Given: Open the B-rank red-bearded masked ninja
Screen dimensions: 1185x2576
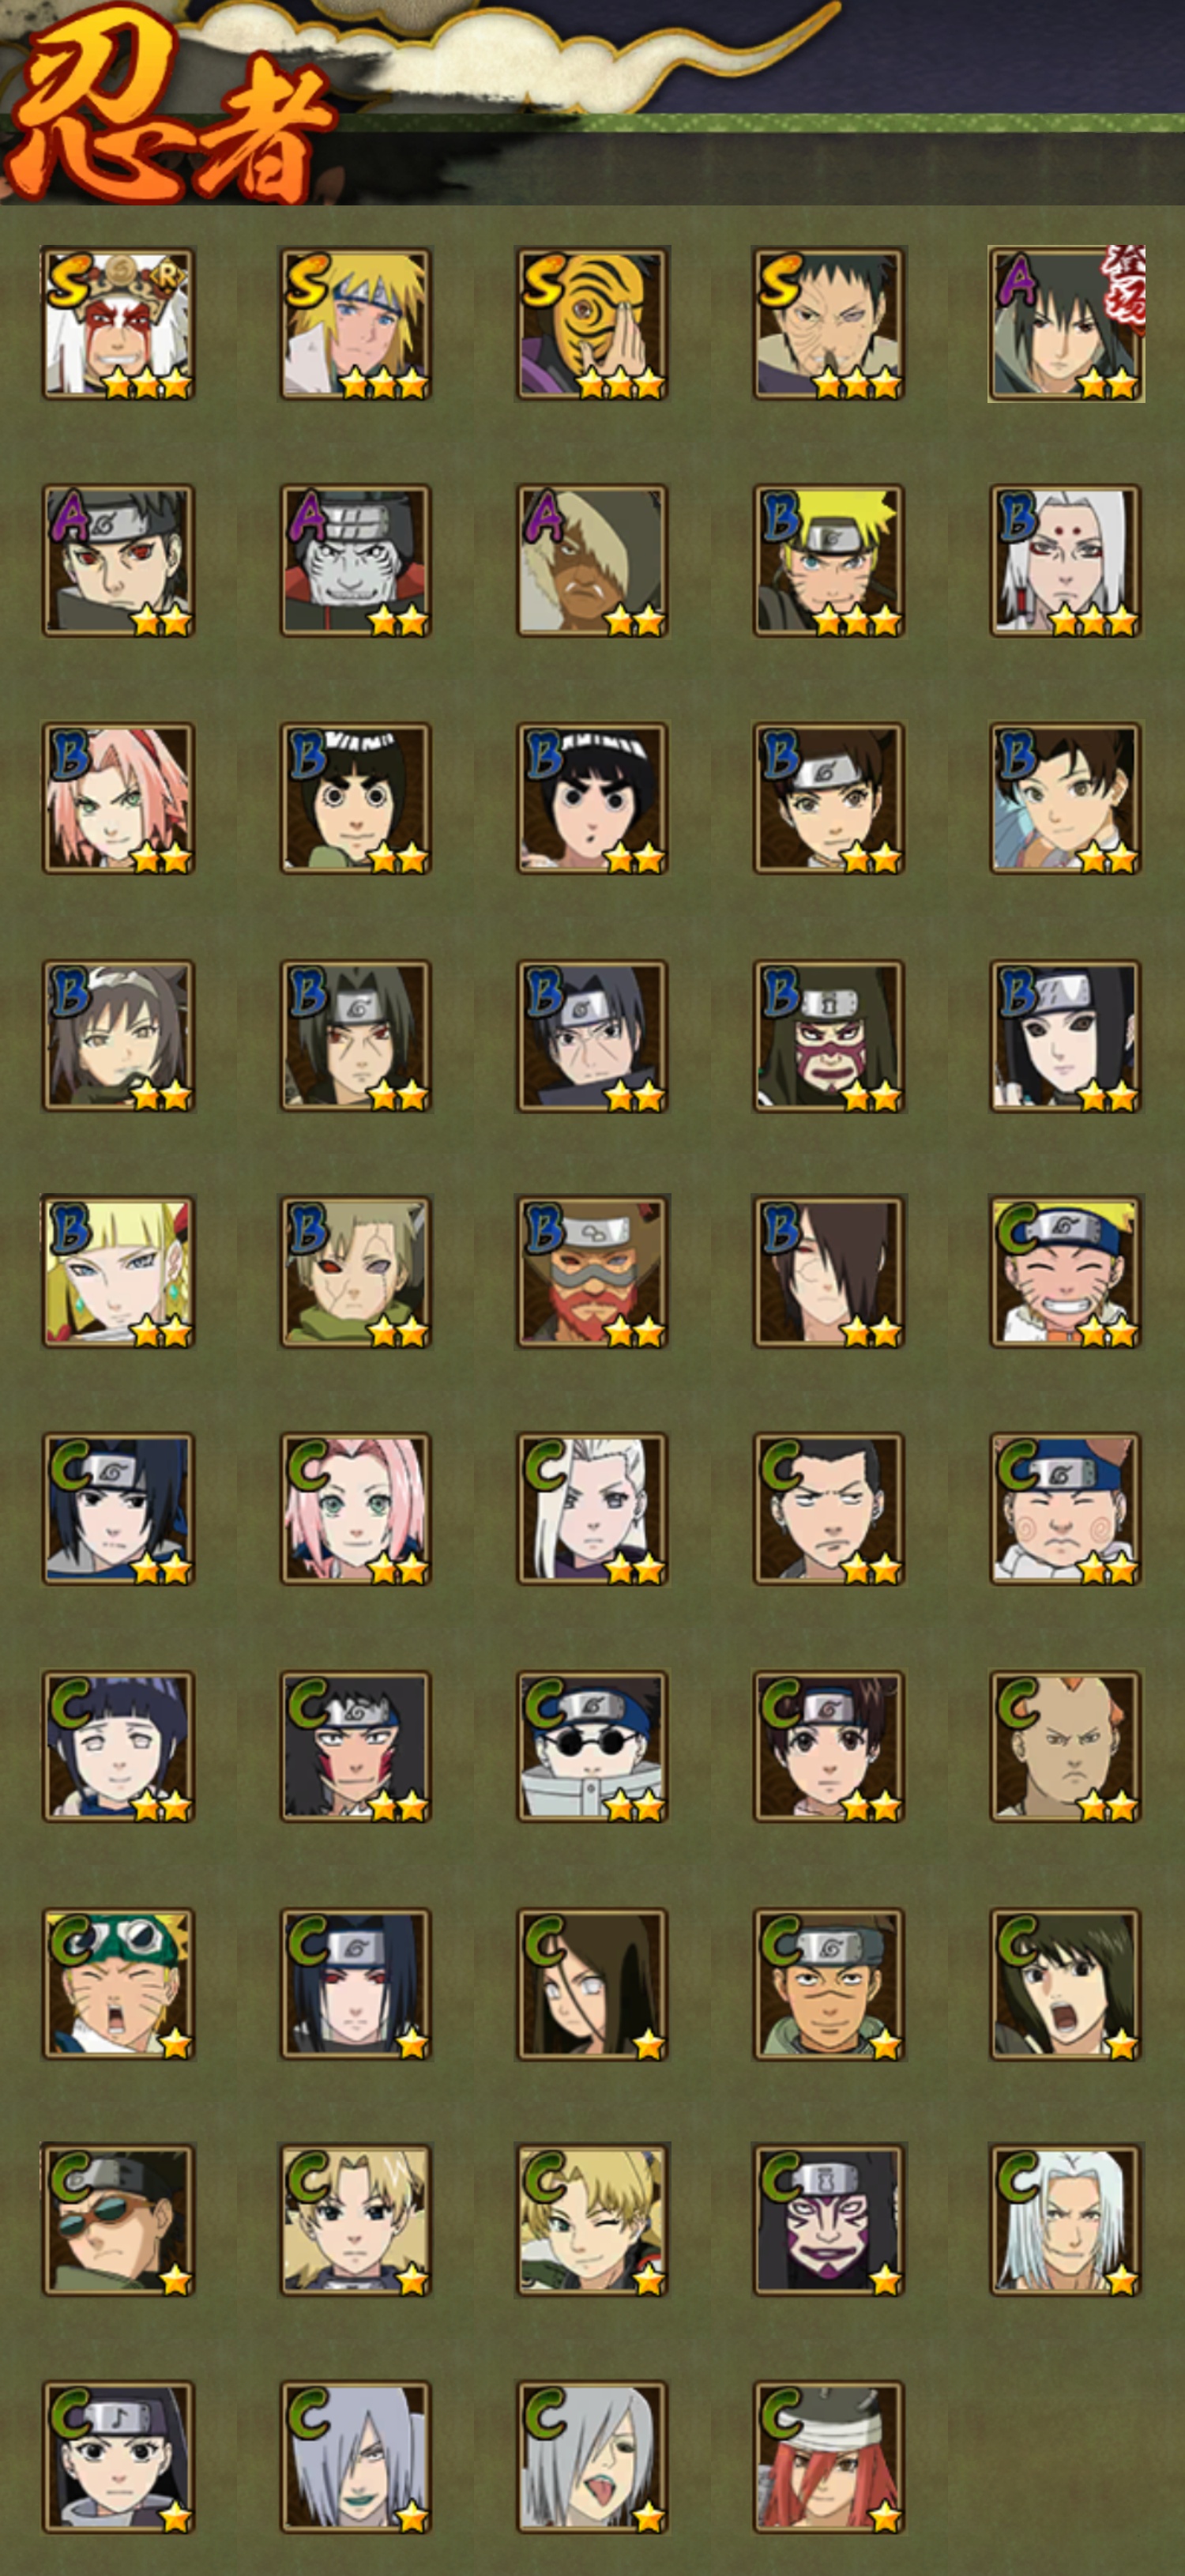Looking at the screenshot, I should click(x=592, y=1272).
